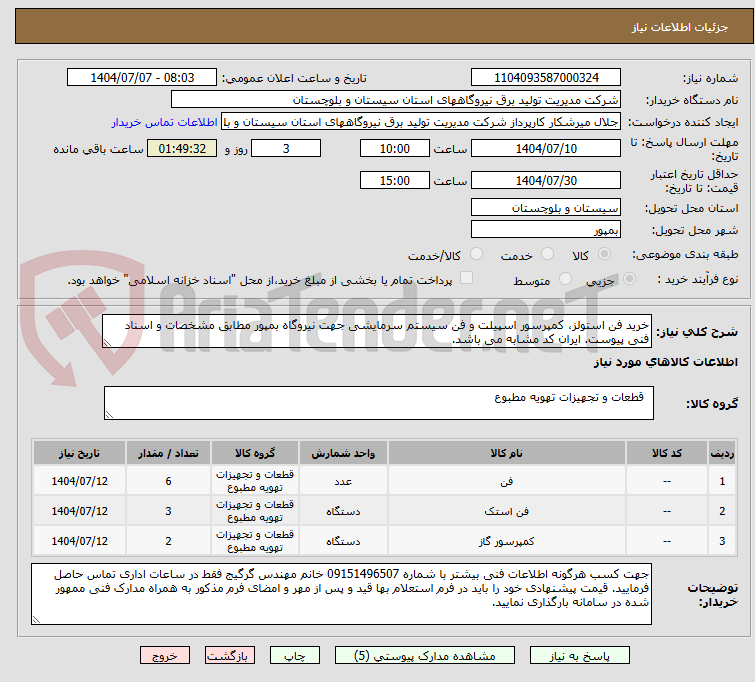Viewport: 755px width, 682px height.
Task: Click the response deadline date 1404/07/10 field
Action: pos(545,149)
